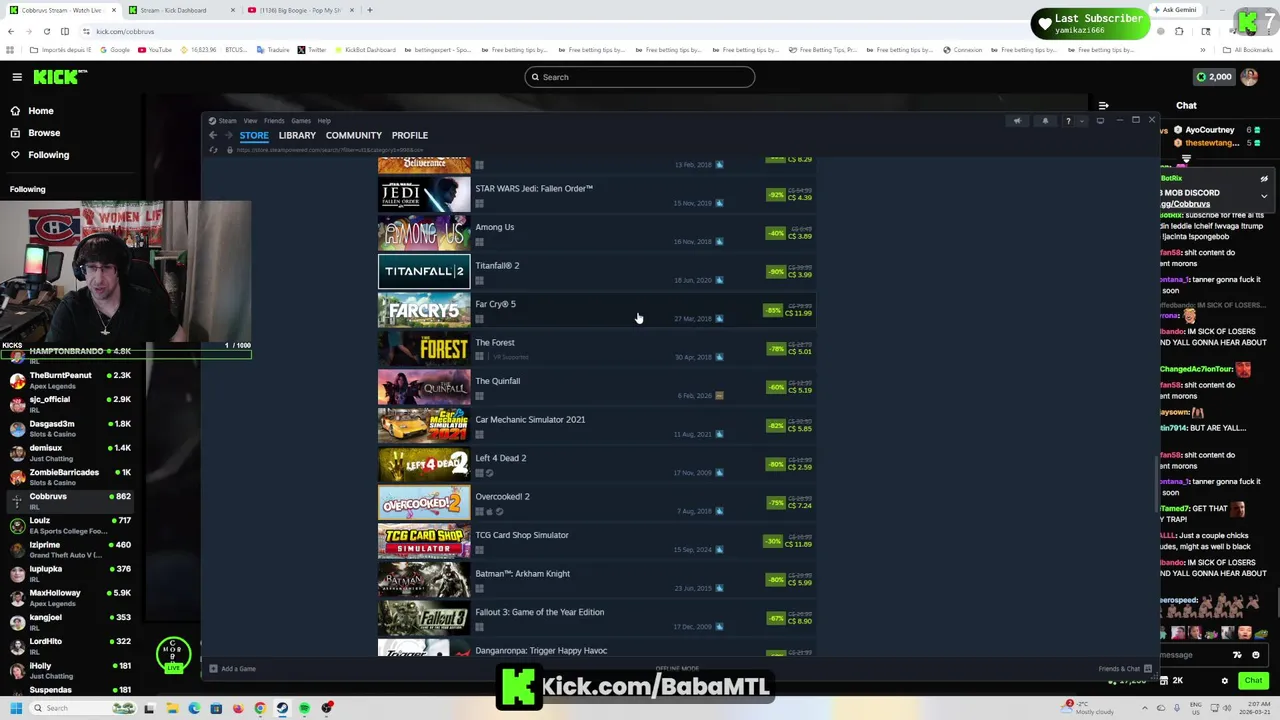1280x720 pixels.
Task: Open Chrome extensions puzzle icon
Action: (x=1179, y=31)
